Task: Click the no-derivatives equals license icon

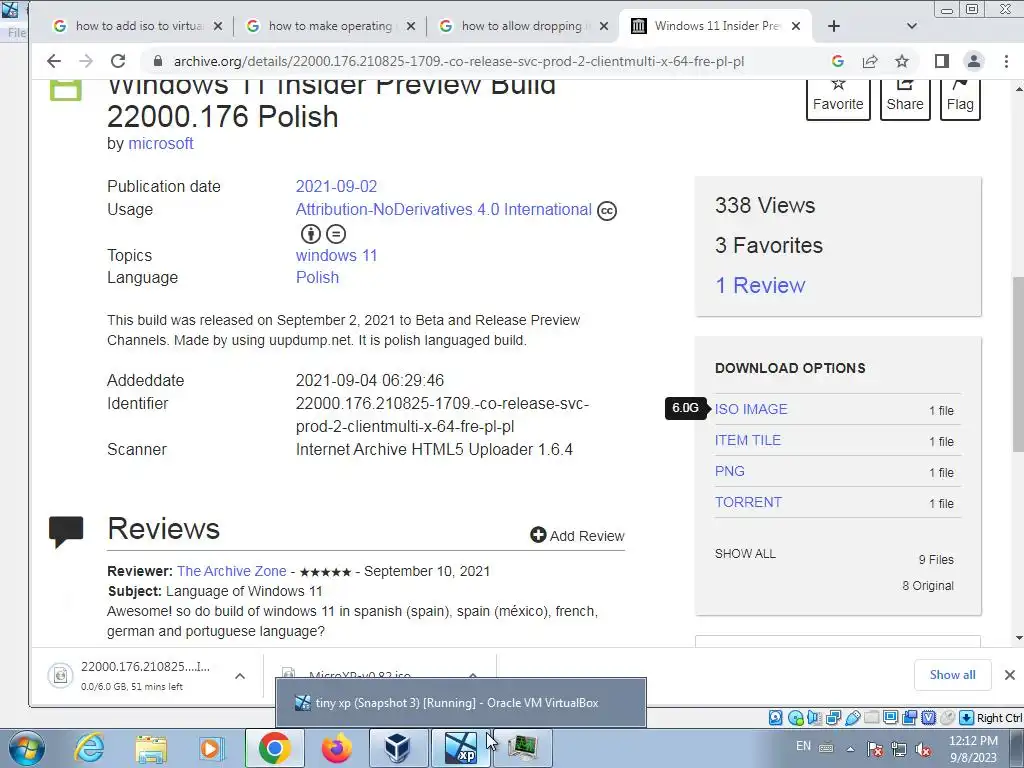Action: (336, 234)
